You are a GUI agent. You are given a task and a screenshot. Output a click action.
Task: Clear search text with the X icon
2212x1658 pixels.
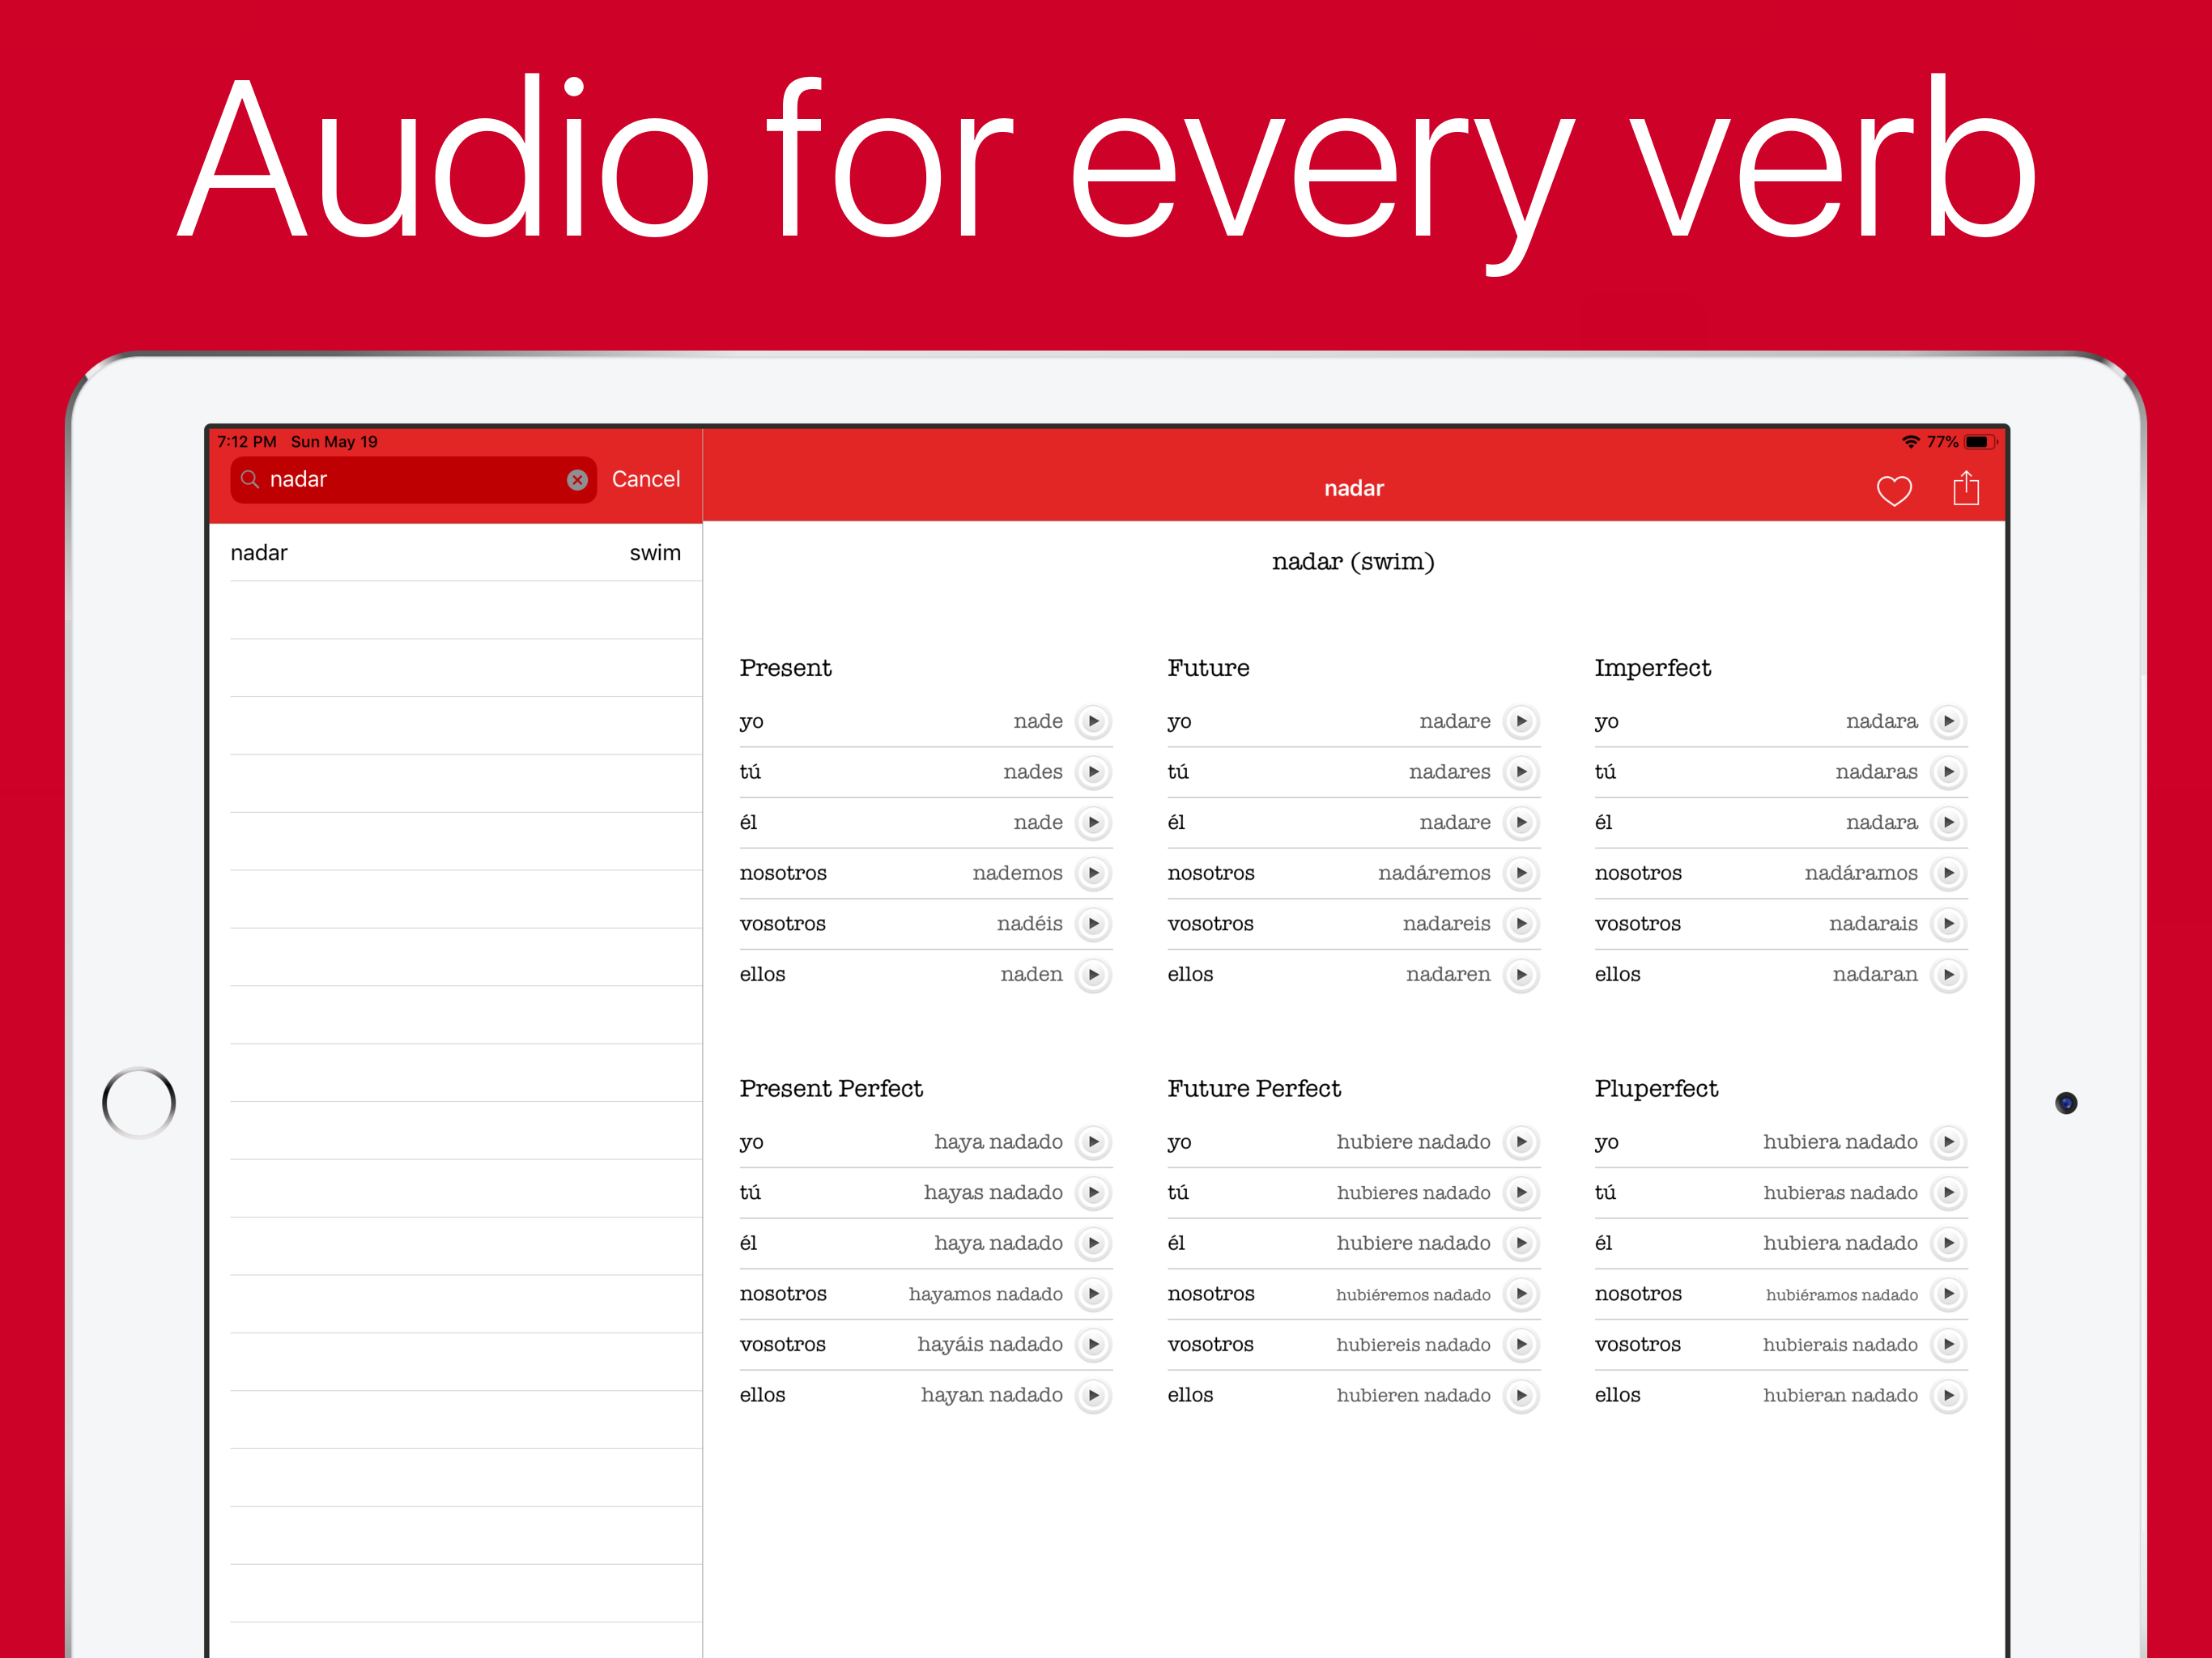tap(577, 480)
